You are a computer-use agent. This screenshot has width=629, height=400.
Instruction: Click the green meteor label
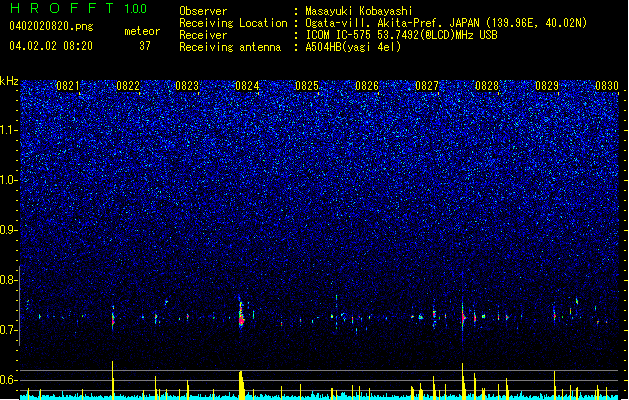[142, 31]
